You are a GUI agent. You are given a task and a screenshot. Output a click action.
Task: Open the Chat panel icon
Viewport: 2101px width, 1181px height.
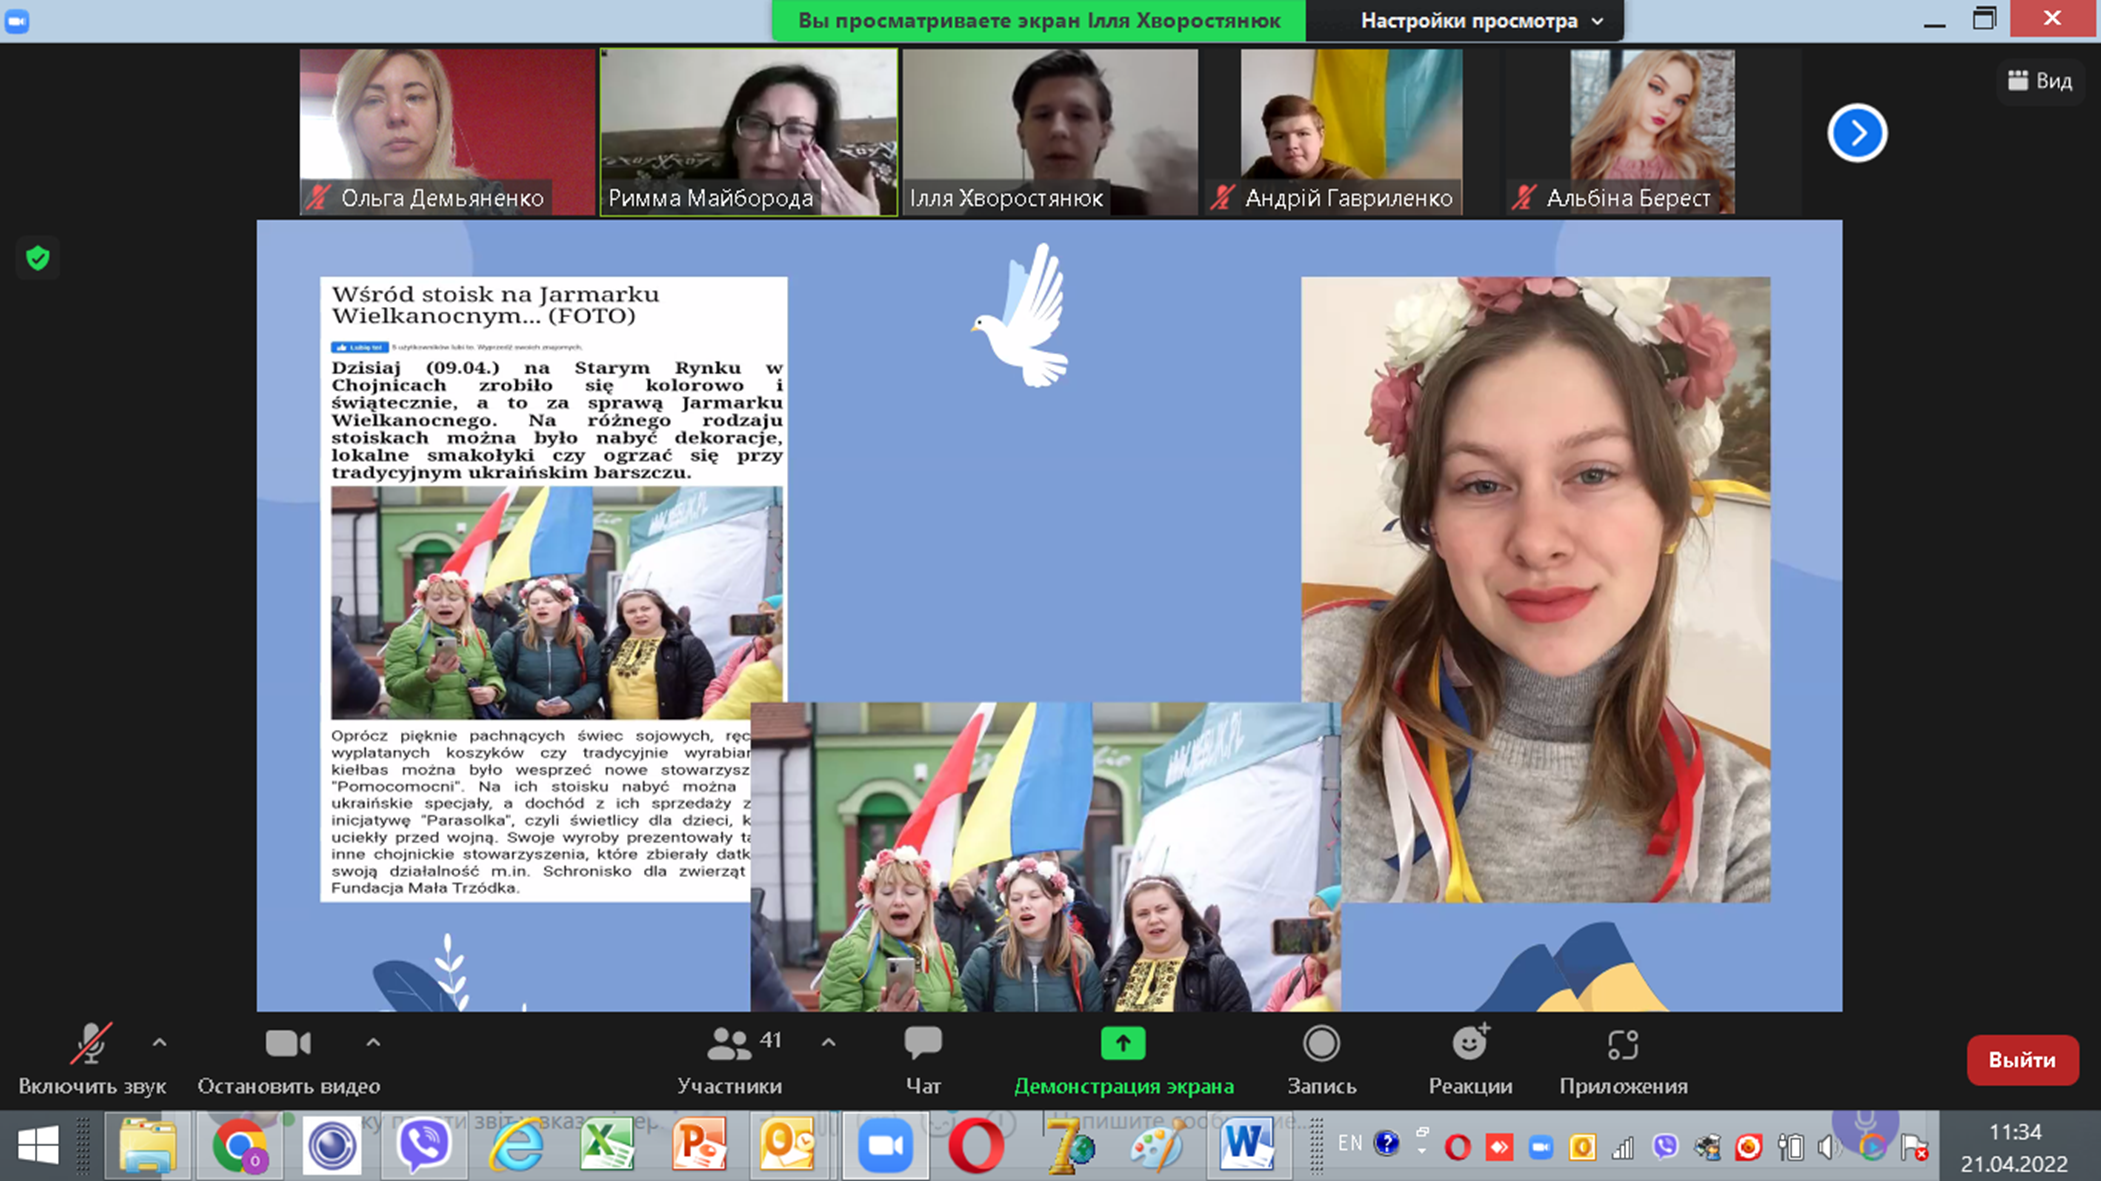(x=922, y=1044)
